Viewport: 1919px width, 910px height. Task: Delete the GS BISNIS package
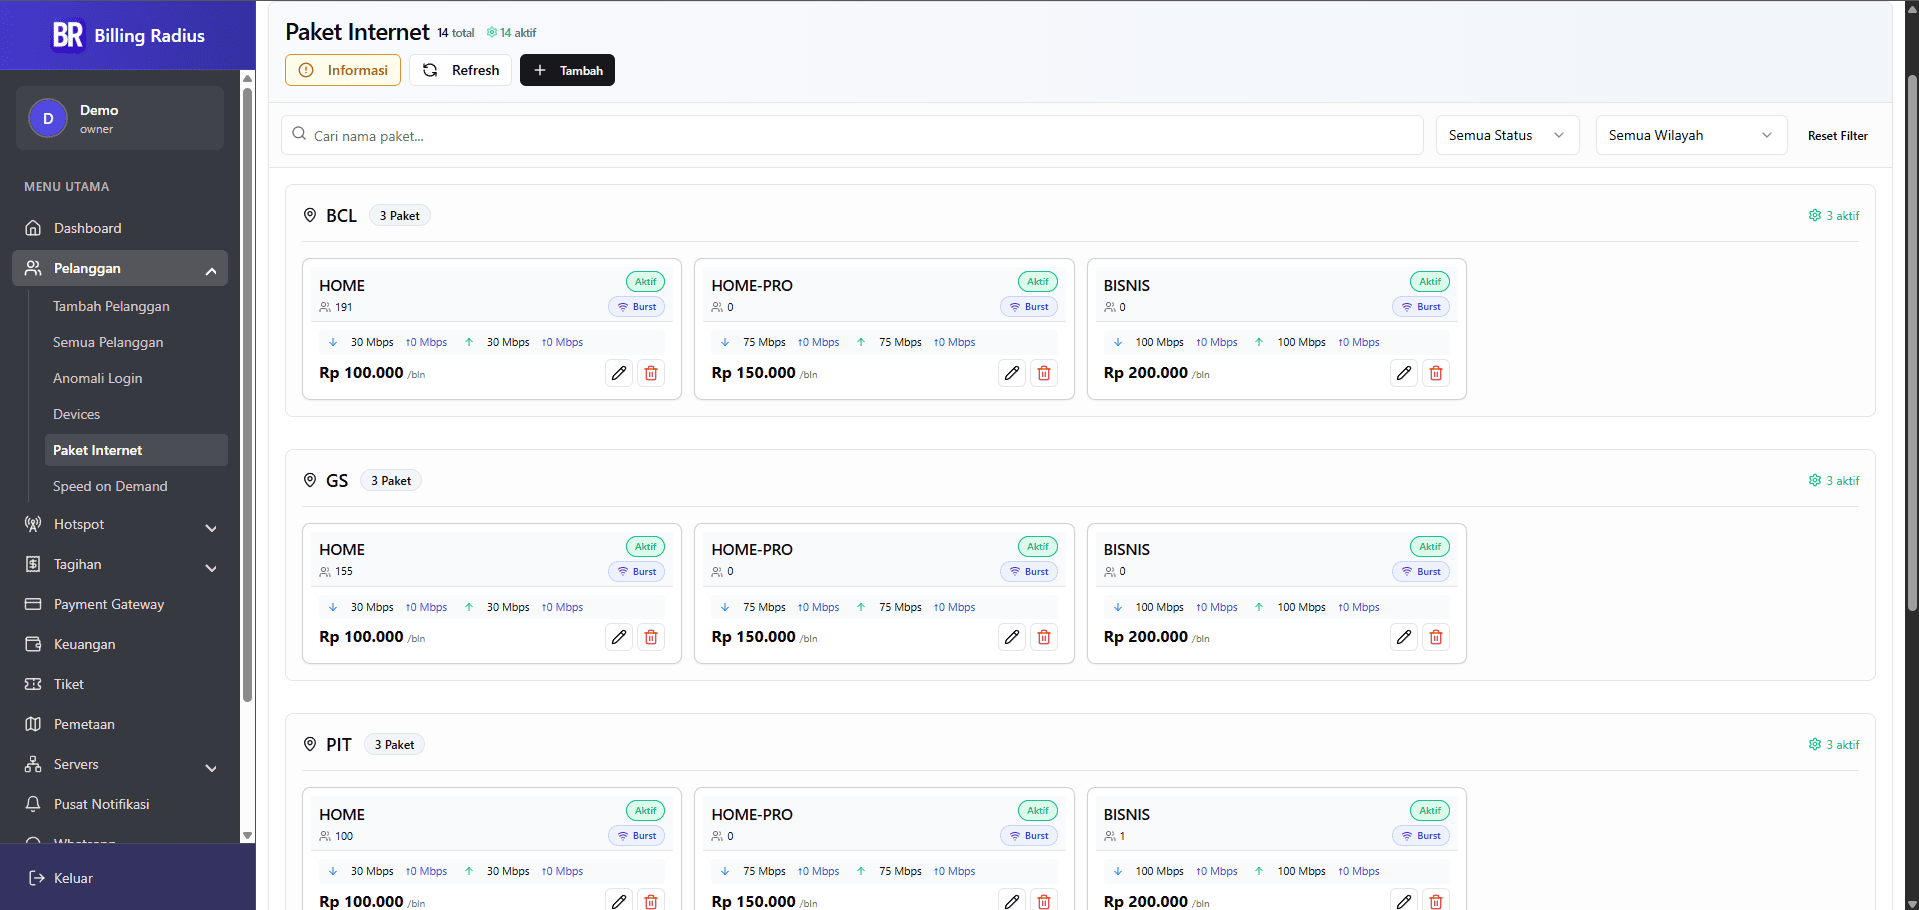pos(1436,637)
